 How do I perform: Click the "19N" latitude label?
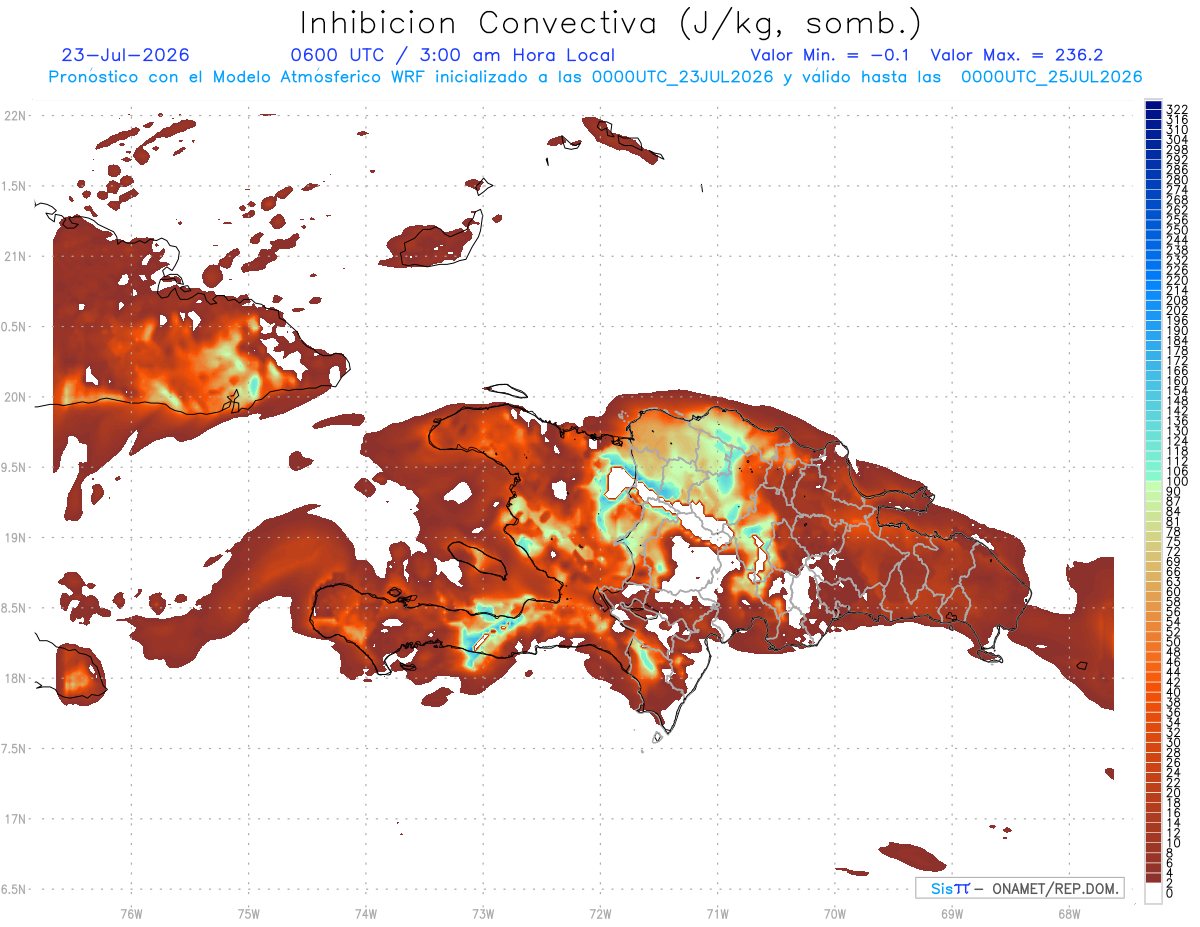[x=15, y=538]
